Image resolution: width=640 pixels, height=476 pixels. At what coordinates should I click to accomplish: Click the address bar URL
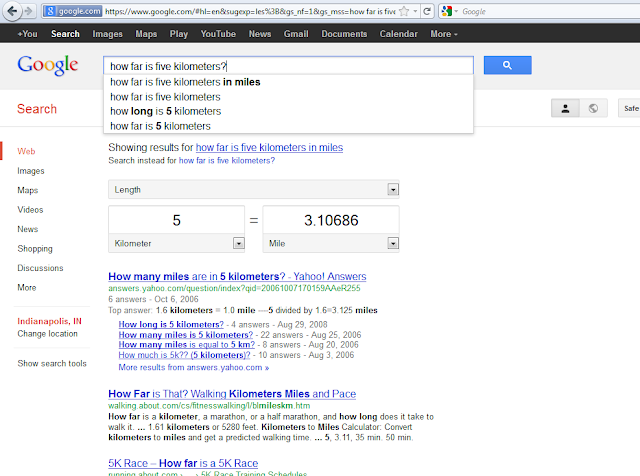click(250, 11)
